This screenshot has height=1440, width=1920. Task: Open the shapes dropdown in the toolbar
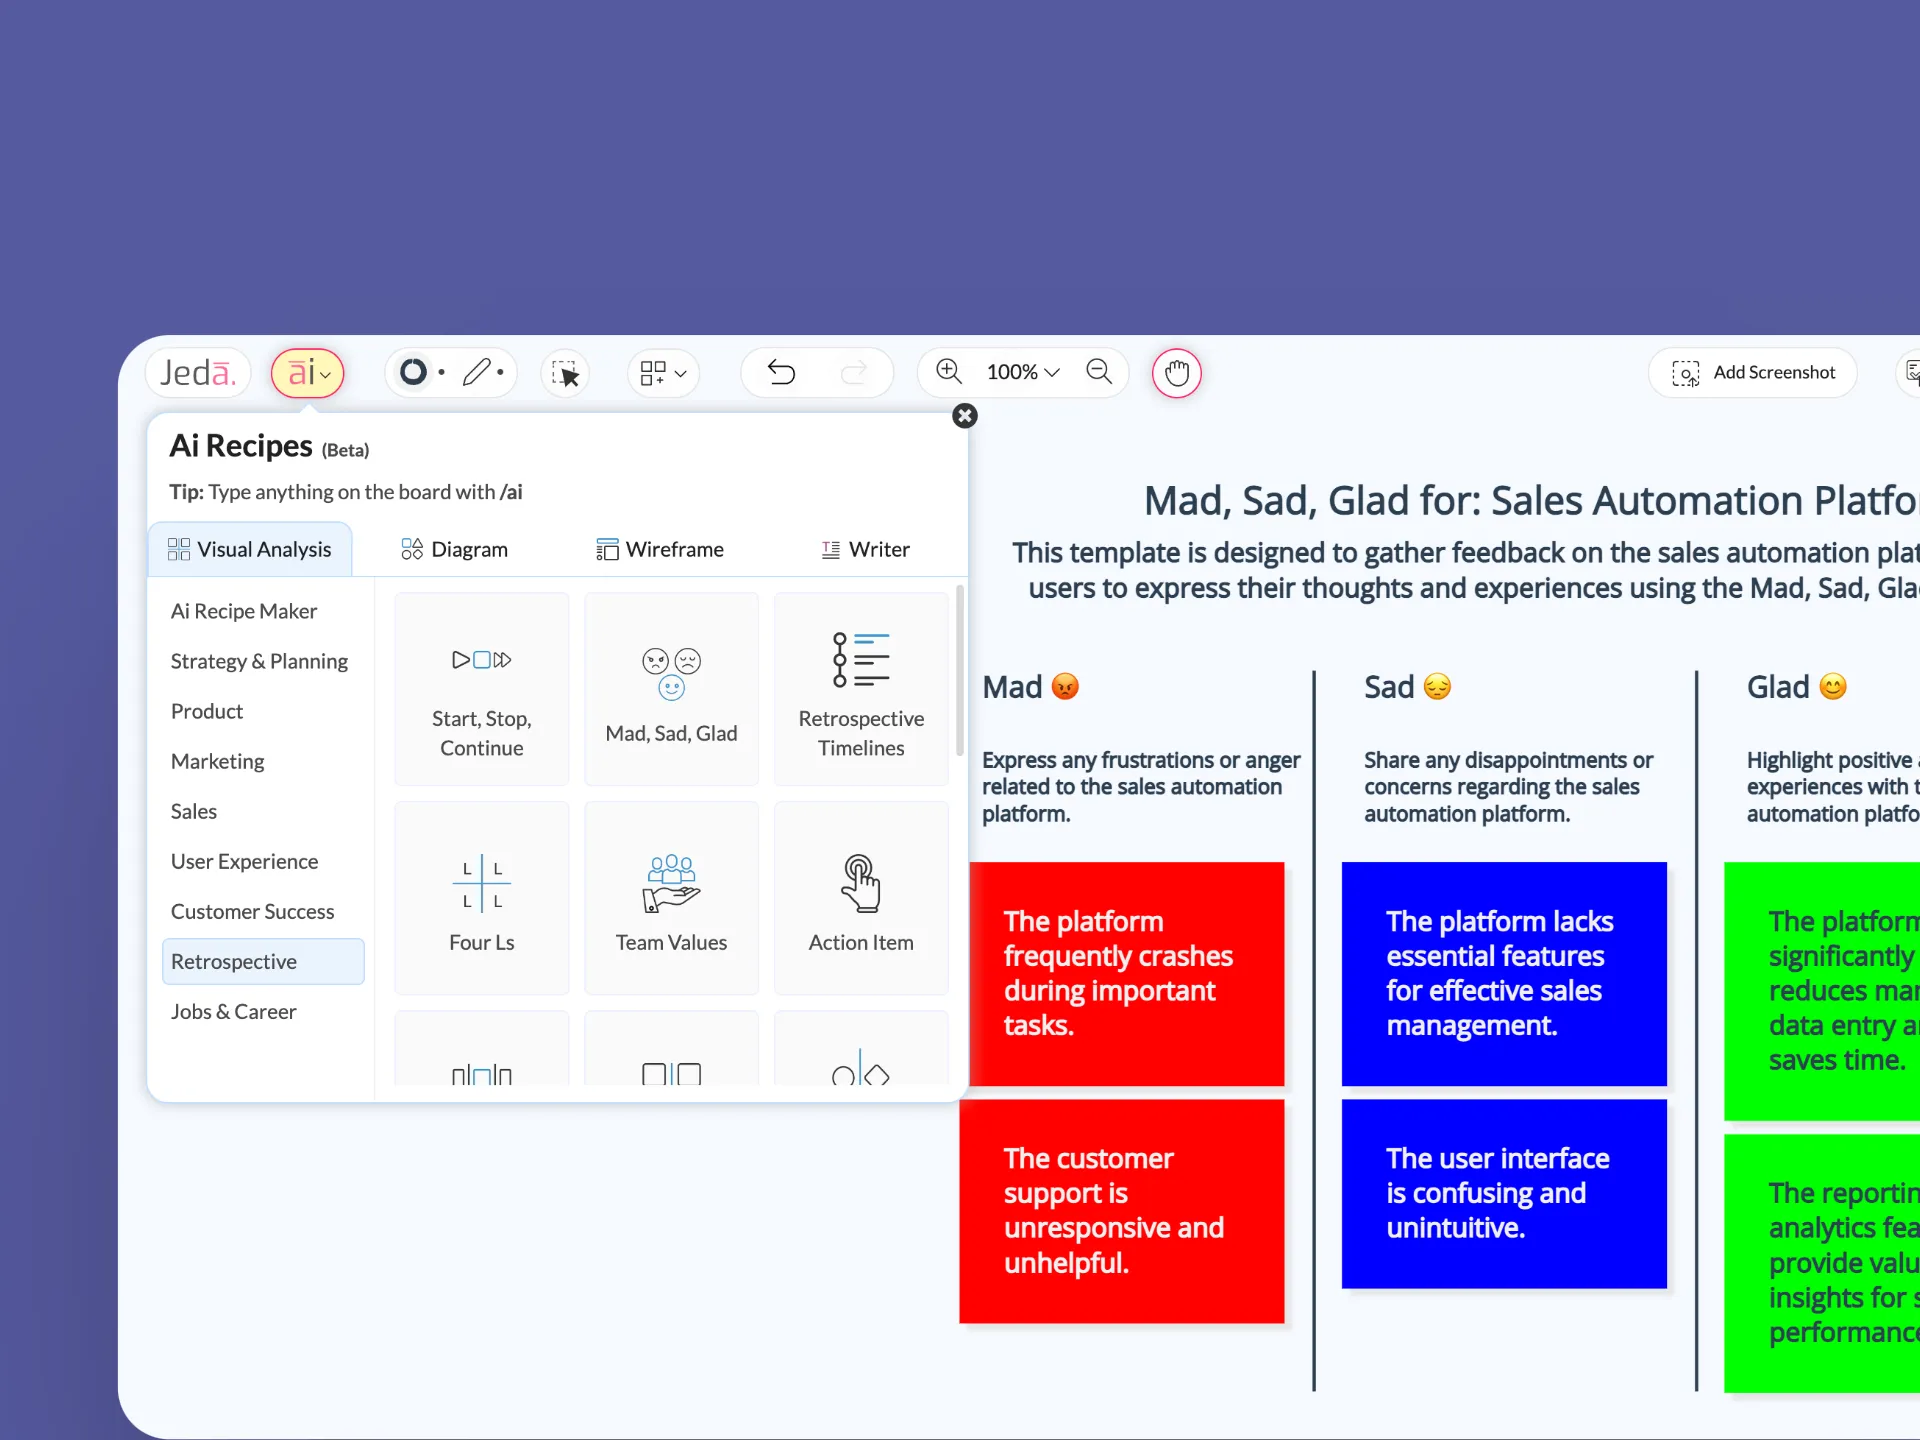pos(662,373)
